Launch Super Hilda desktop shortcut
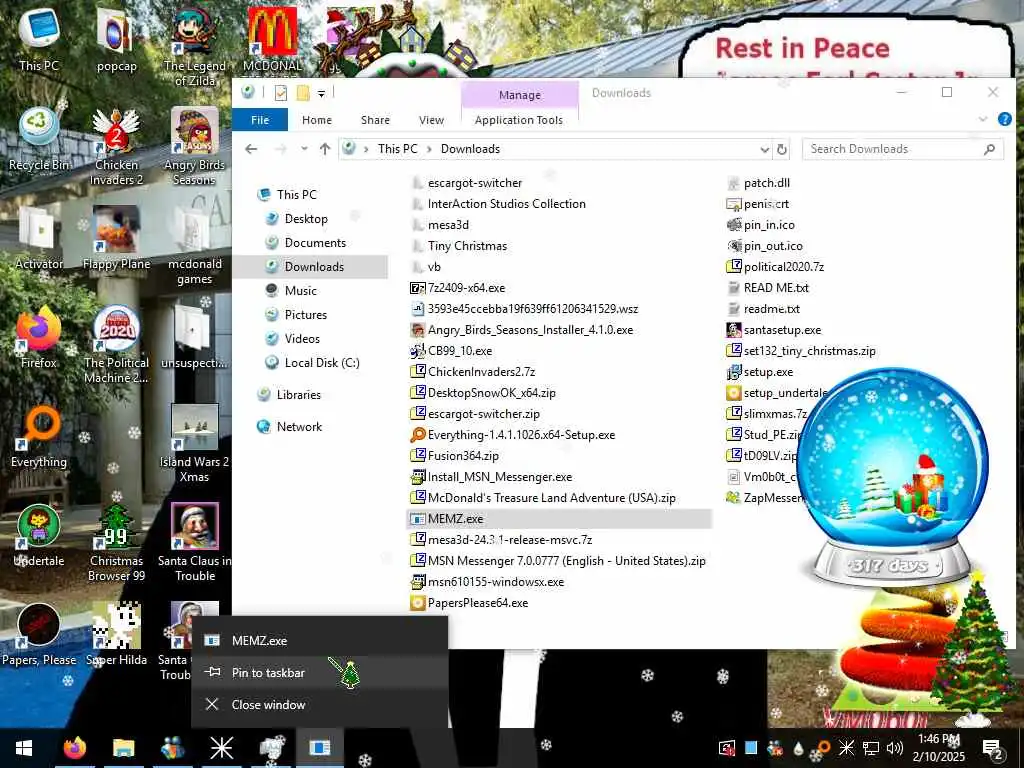The width and height of the screenshot is (1024, 768). (116, 635)
